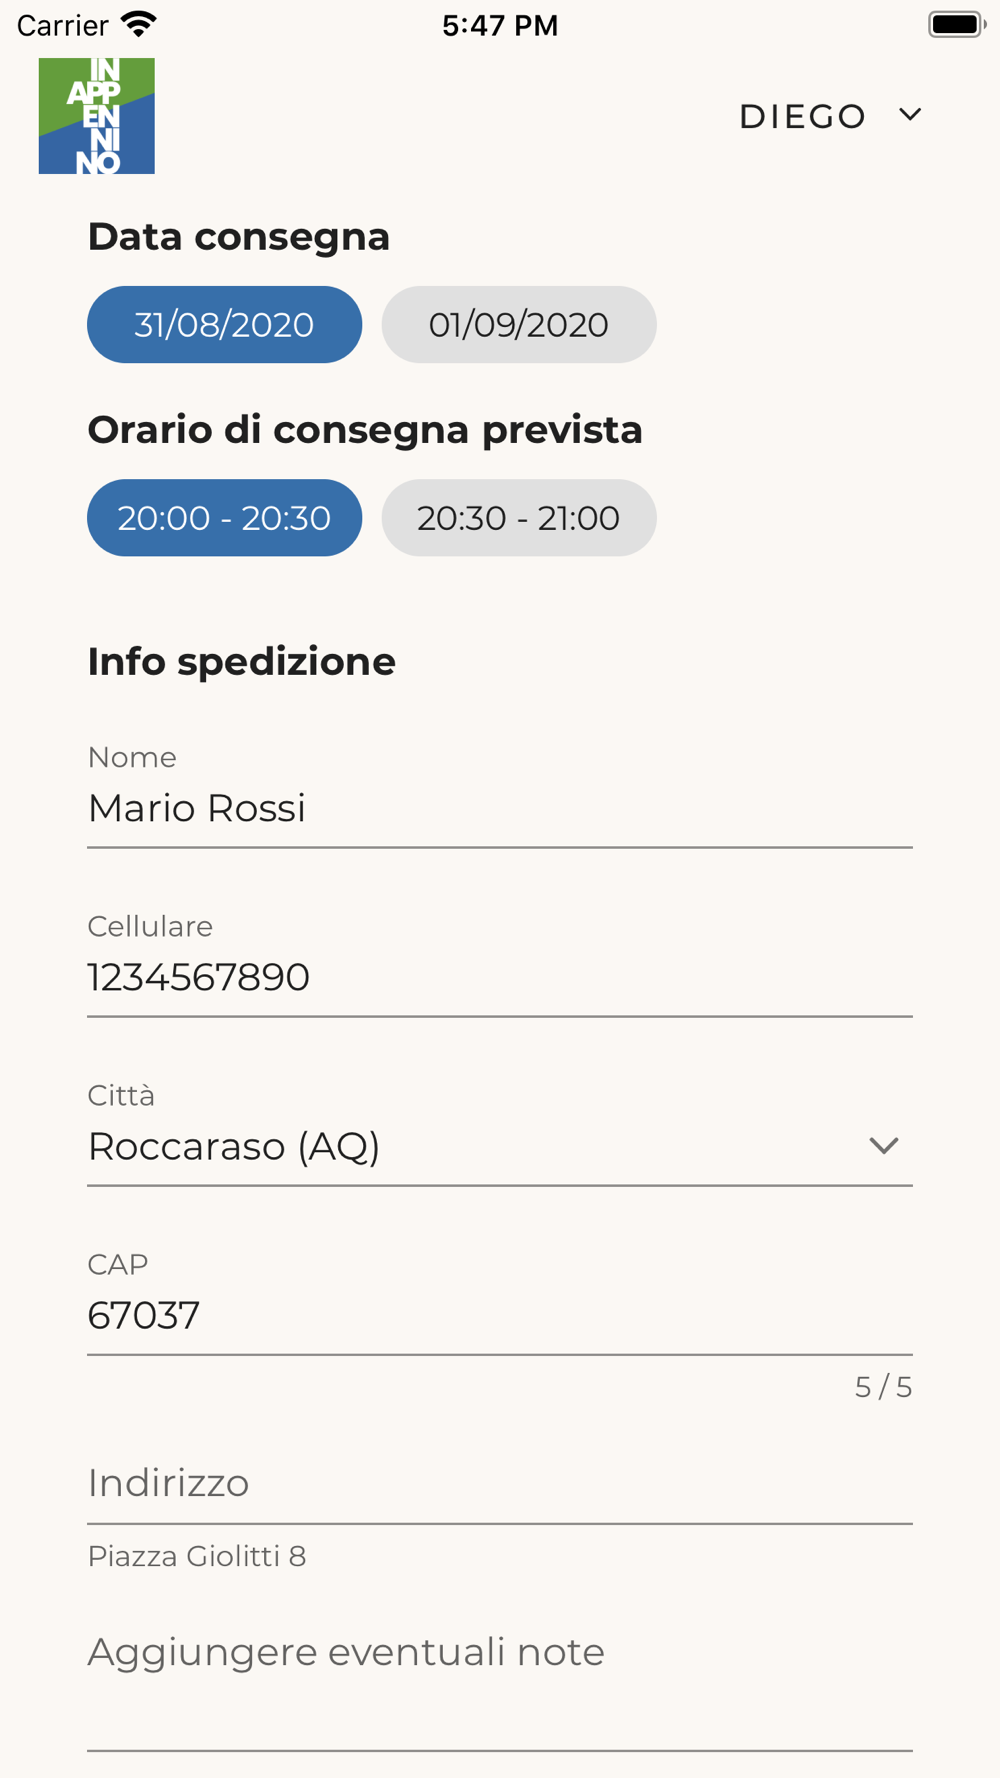Expand the Città dropdown arrow
This screenshot has width=1000, height=1778.
coord(883,1145)
